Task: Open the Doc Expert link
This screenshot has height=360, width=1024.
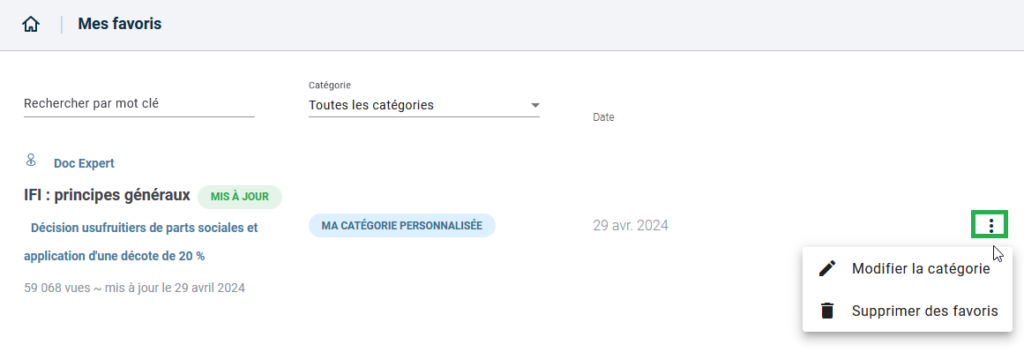Action: [84, 163]
